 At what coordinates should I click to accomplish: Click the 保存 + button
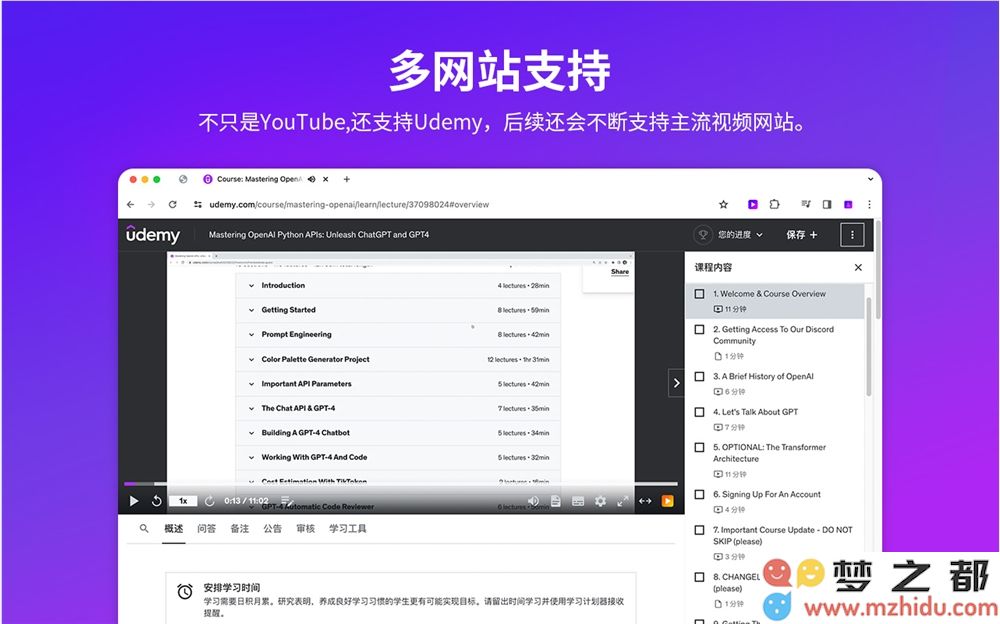click(802, 235)
